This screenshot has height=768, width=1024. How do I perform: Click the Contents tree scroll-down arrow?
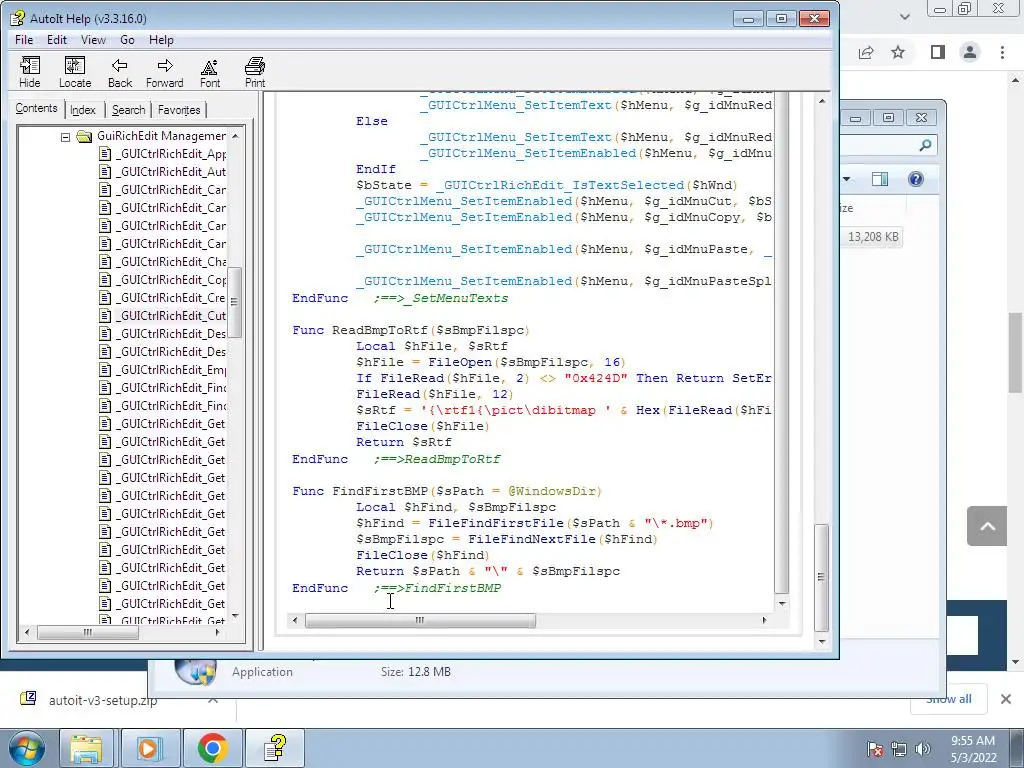coord(235,616)
